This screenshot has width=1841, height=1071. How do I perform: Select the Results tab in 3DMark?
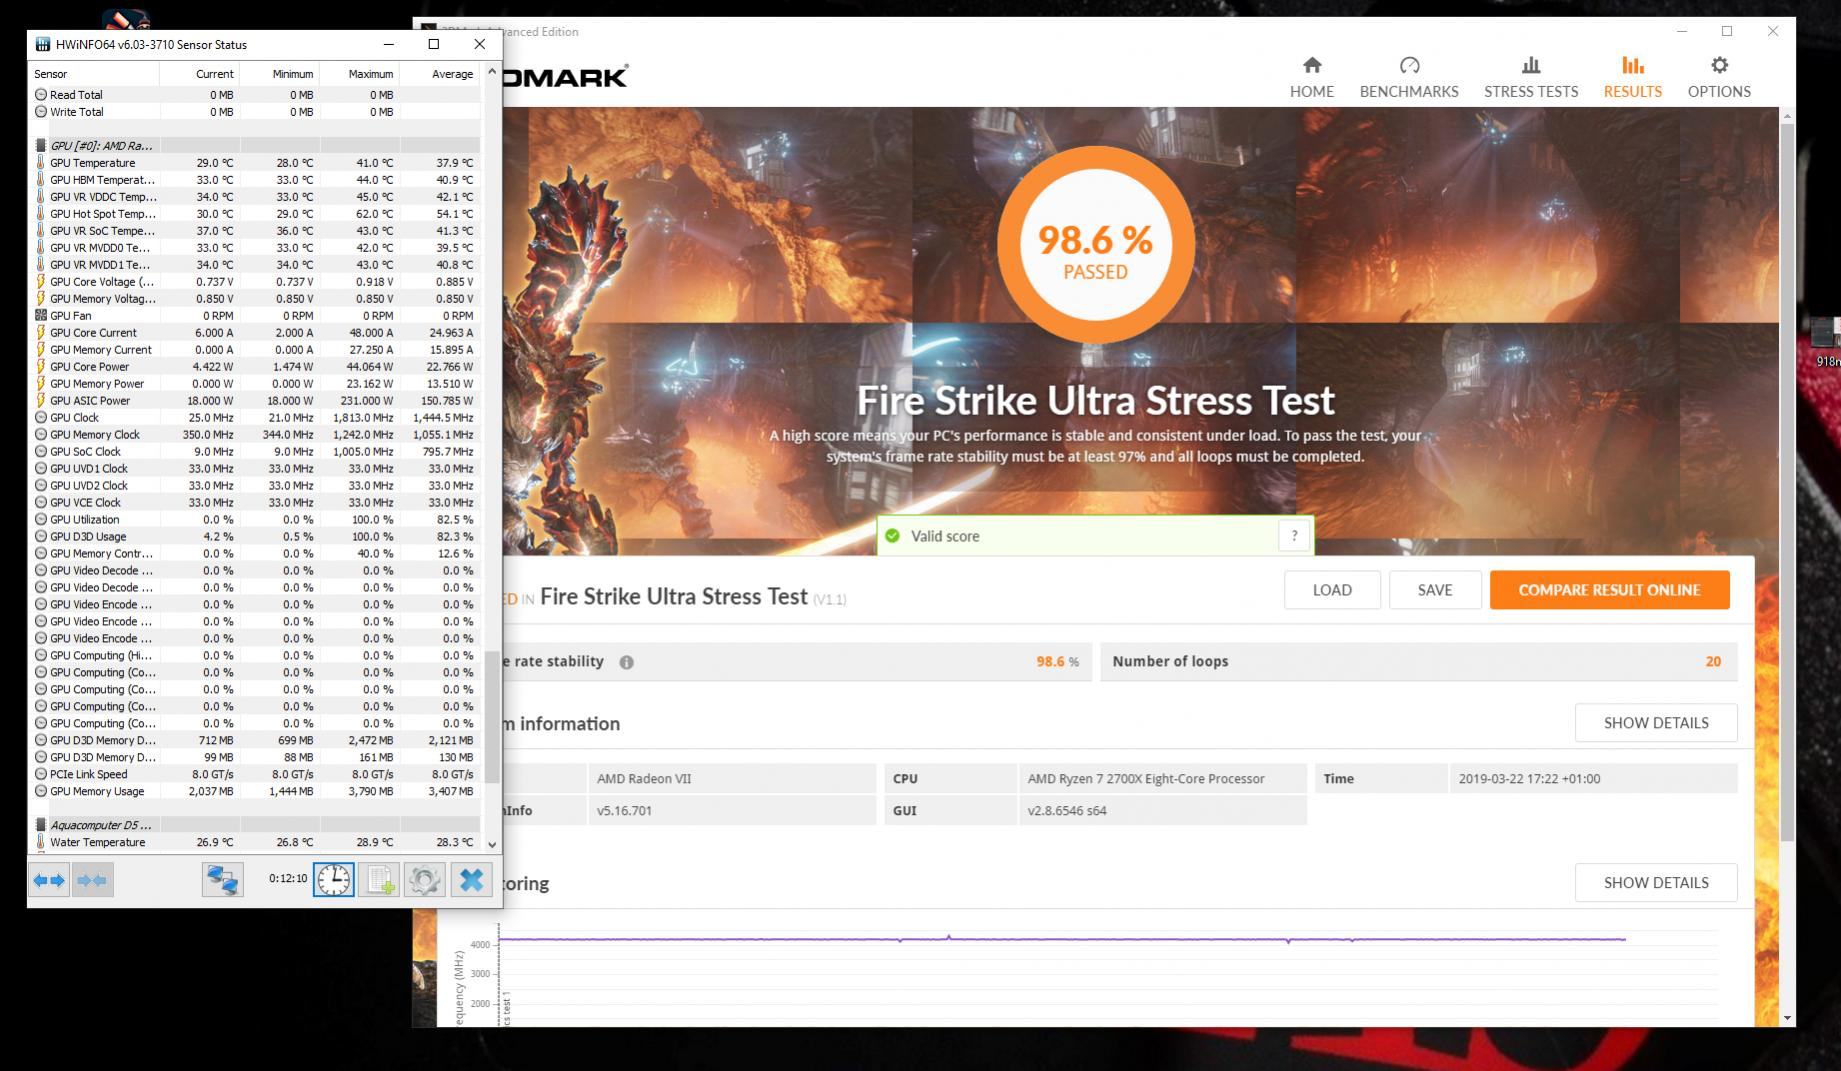(x=1632, y=77)
